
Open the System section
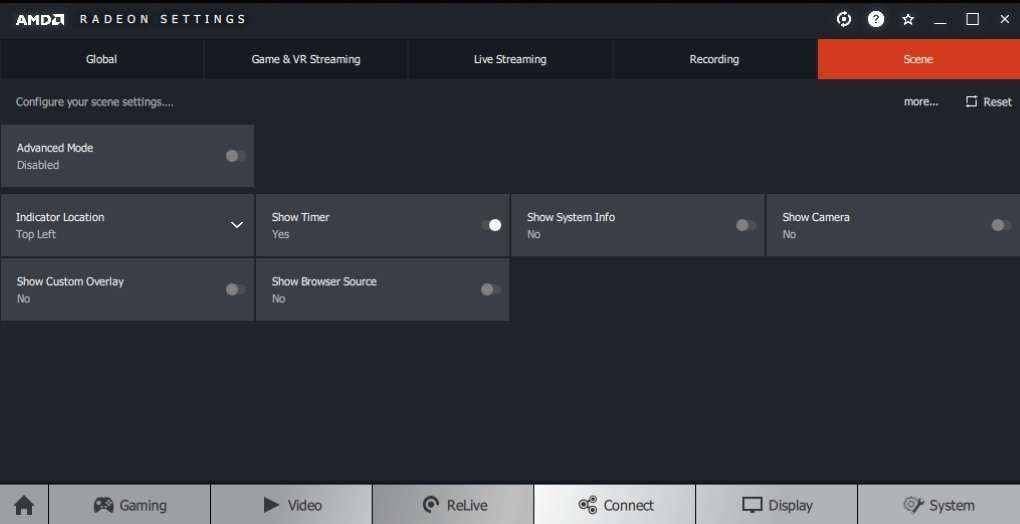tap(939, 504)
